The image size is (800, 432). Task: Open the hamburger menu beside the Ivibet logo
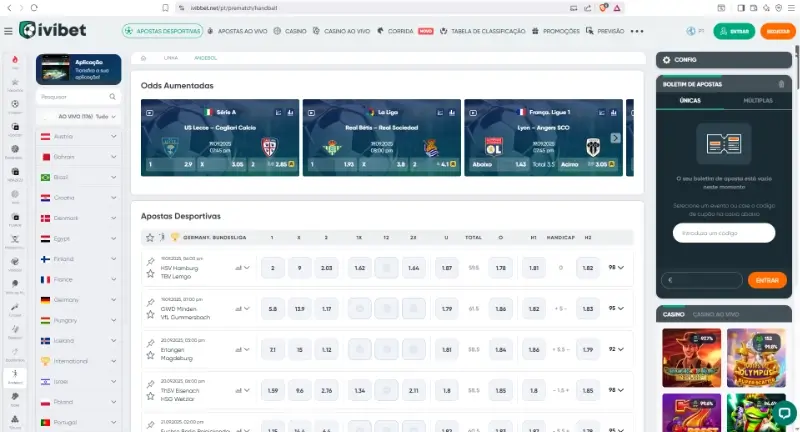(x=9, y=31)
